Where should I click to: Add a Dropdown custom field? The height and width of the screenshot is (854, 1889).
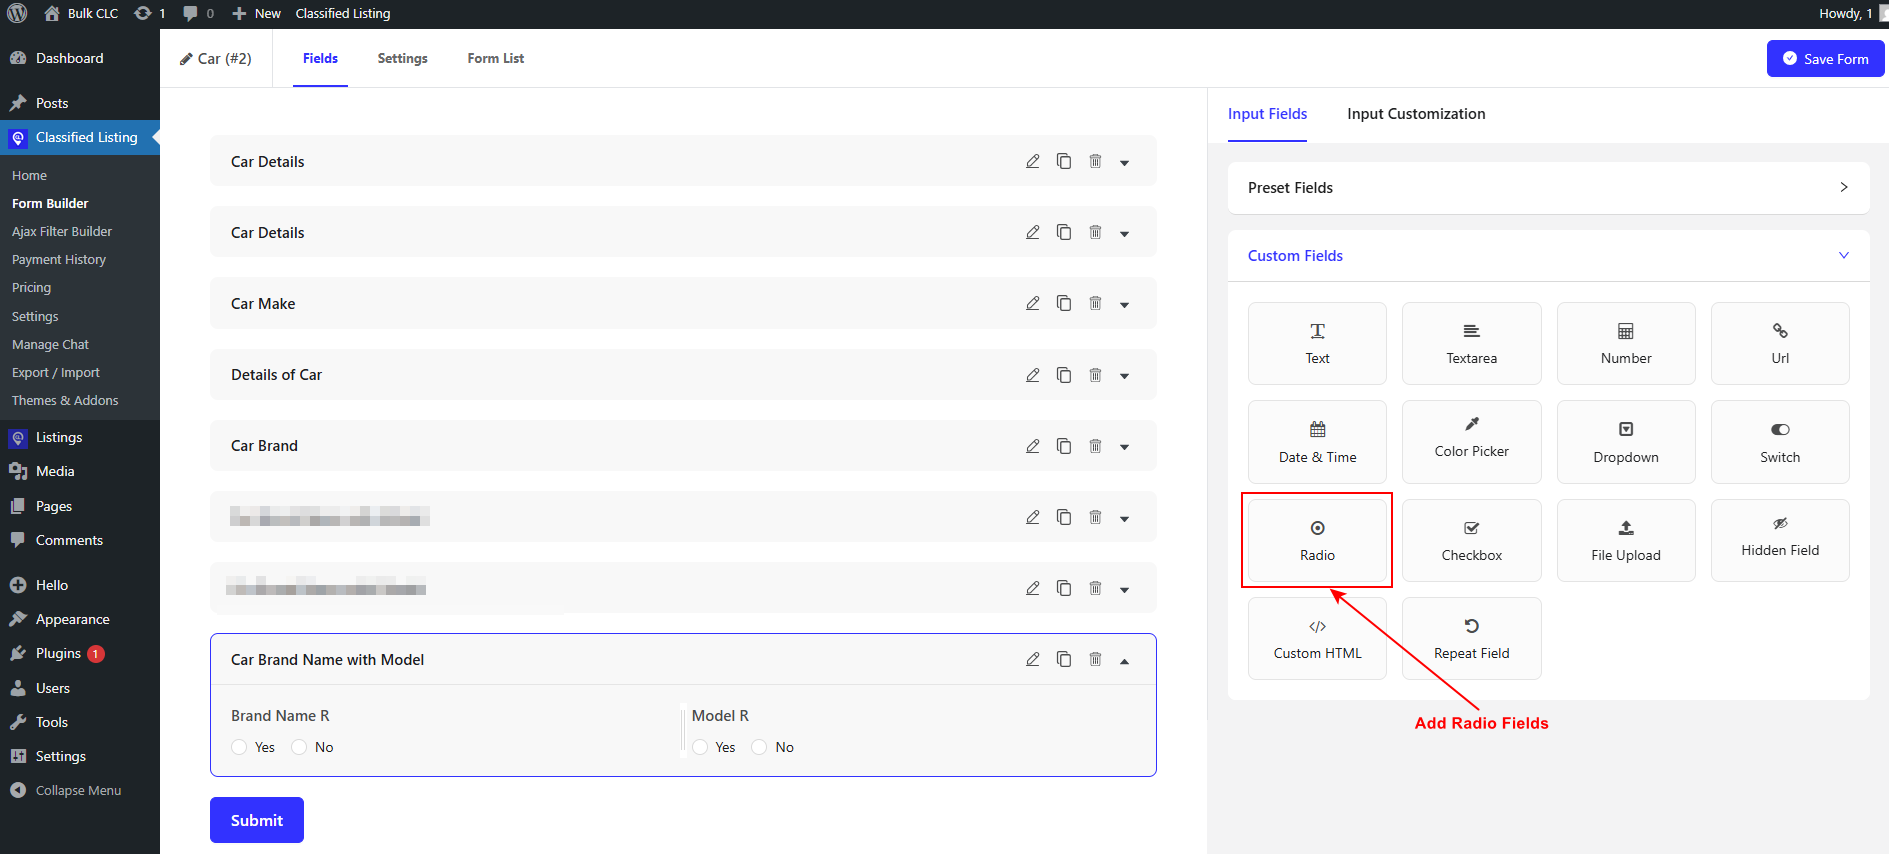[x=1626, y=442]
